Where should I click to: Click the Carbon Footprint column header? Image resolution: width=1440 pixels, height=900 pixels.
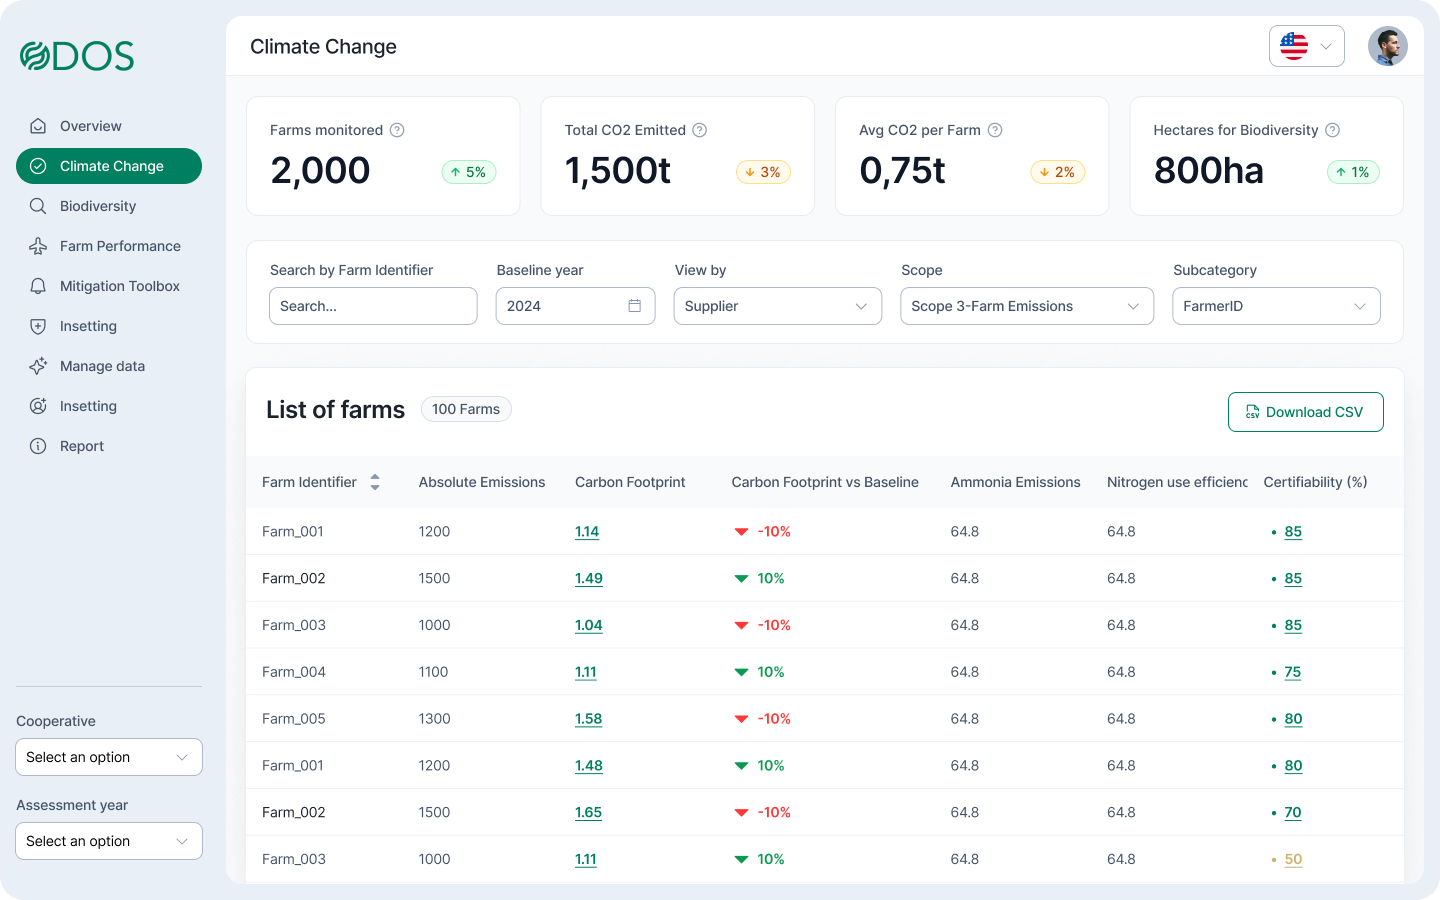[630, 482]
